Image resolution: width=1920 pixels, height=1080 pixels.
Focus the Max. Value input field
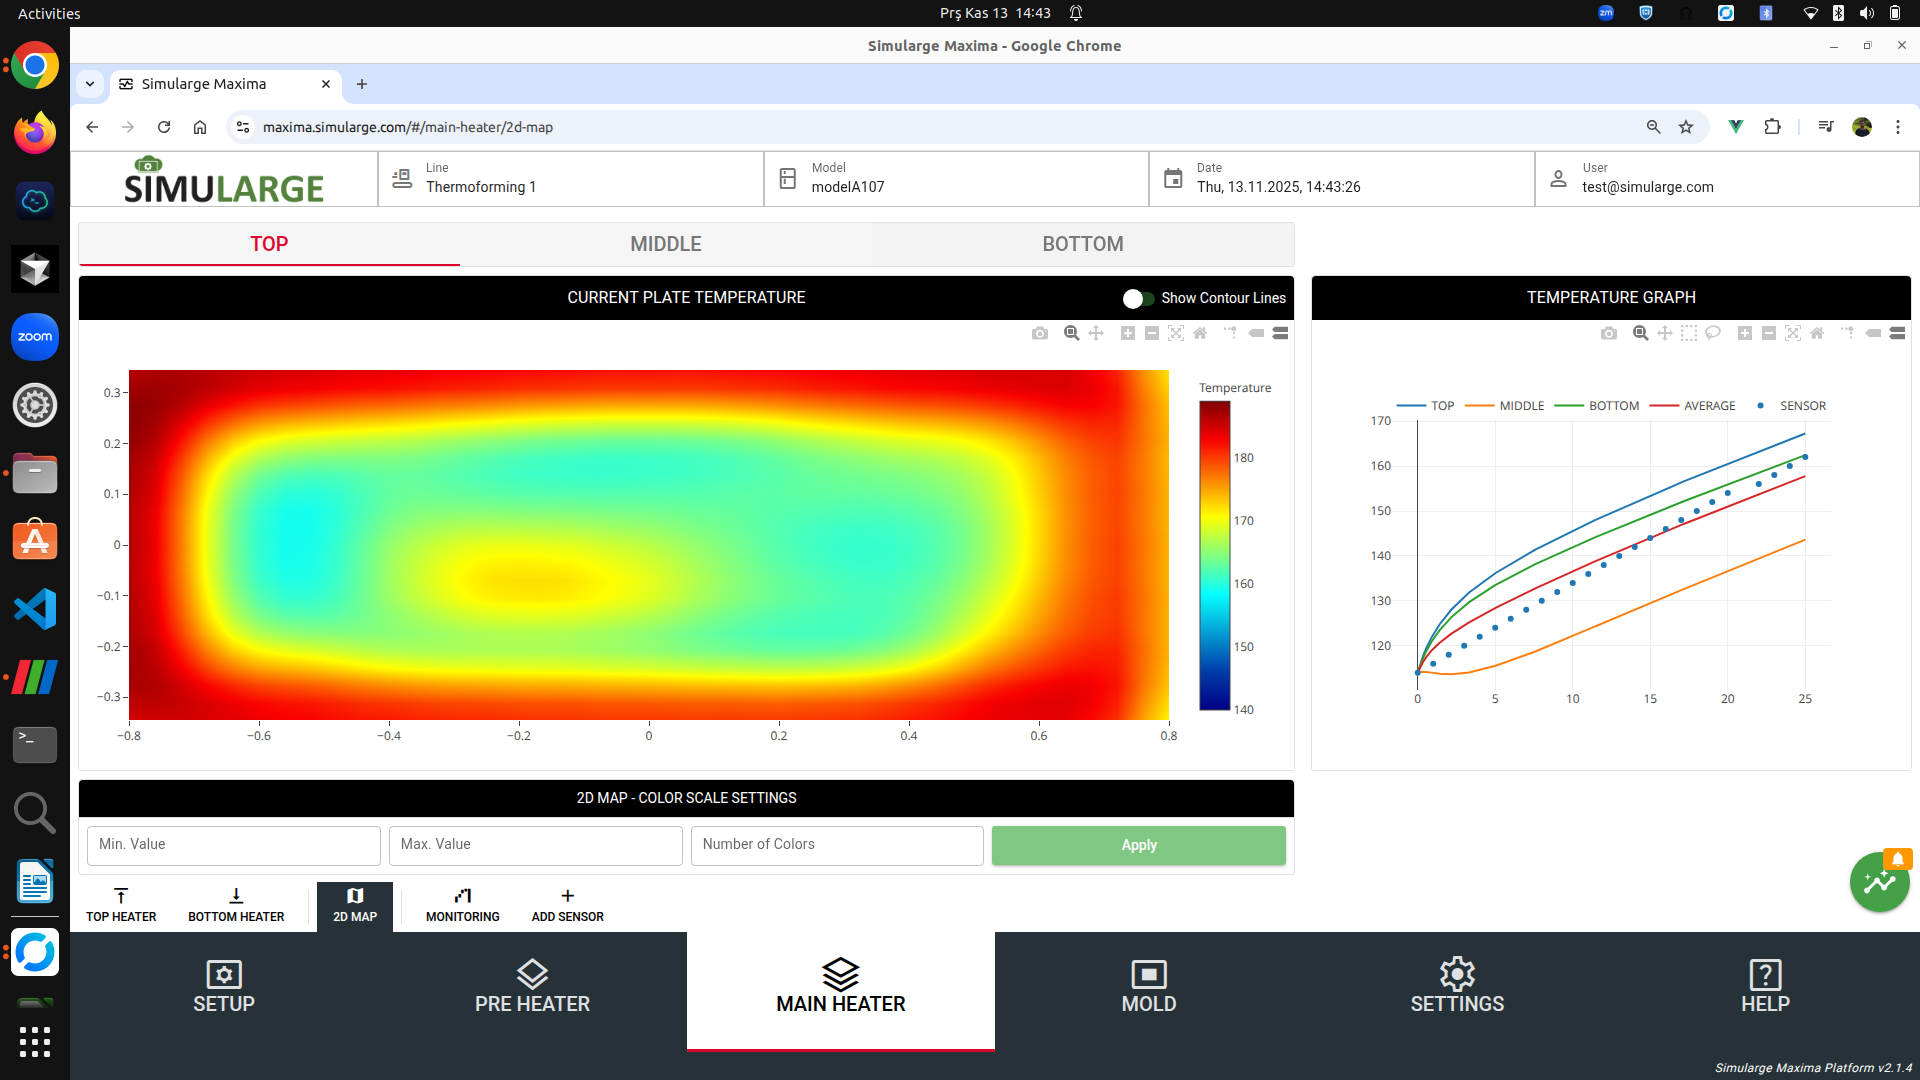(x=535, y=845)
